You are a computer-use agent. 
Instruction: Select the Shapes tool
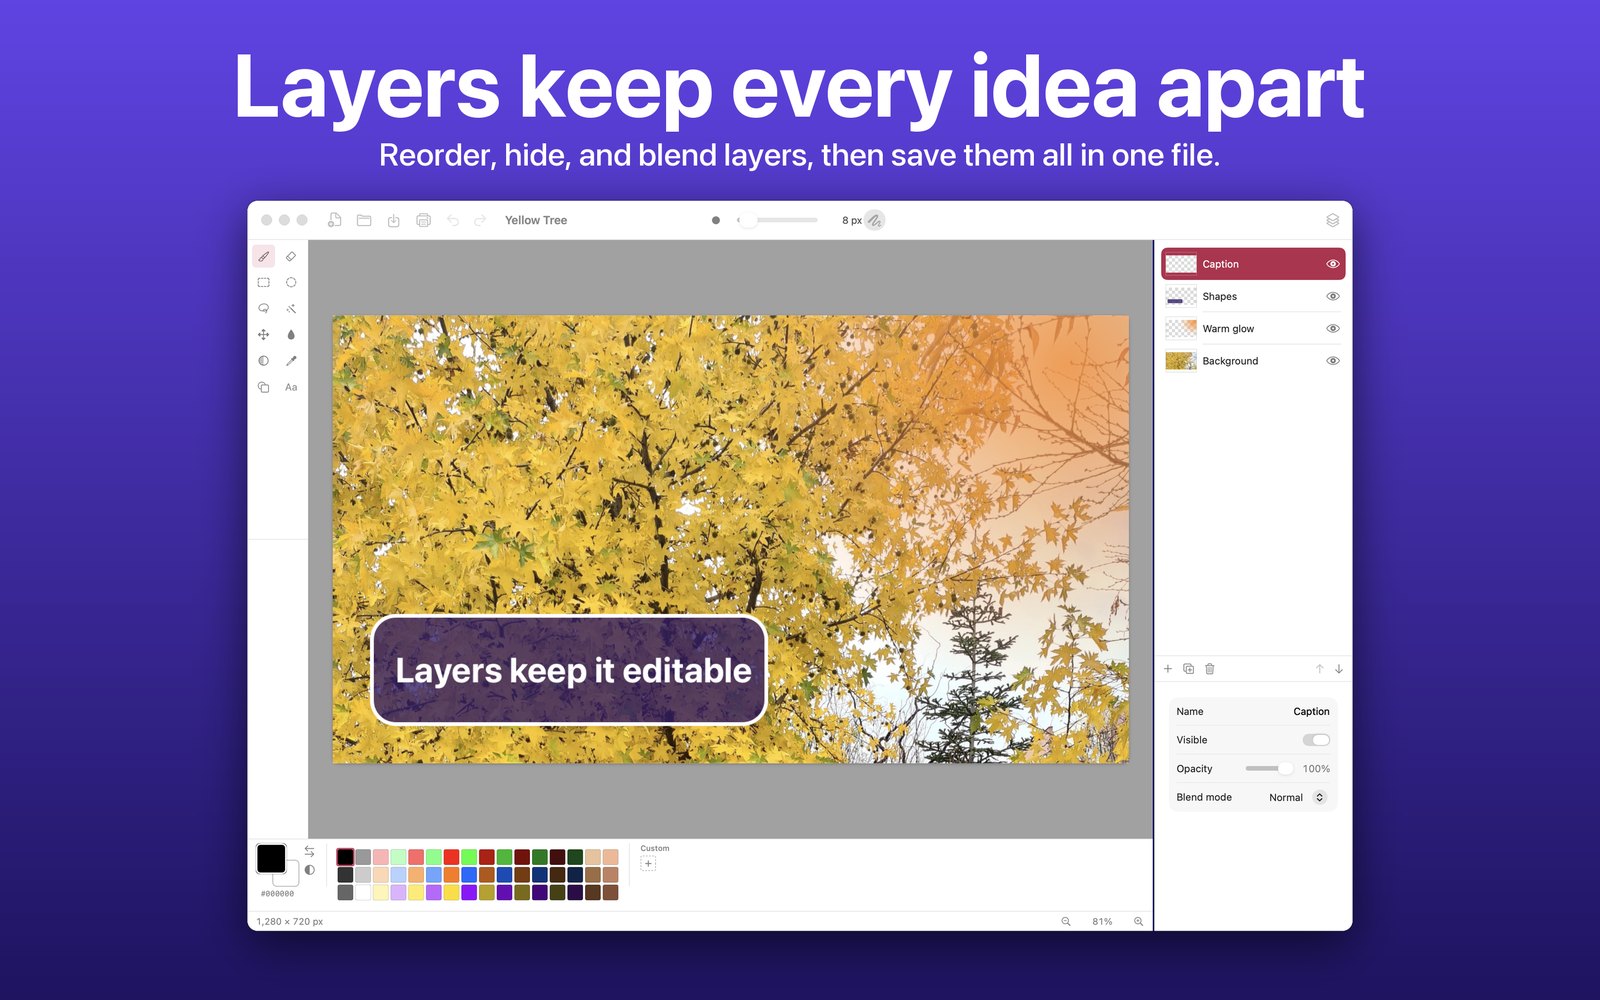264,387
